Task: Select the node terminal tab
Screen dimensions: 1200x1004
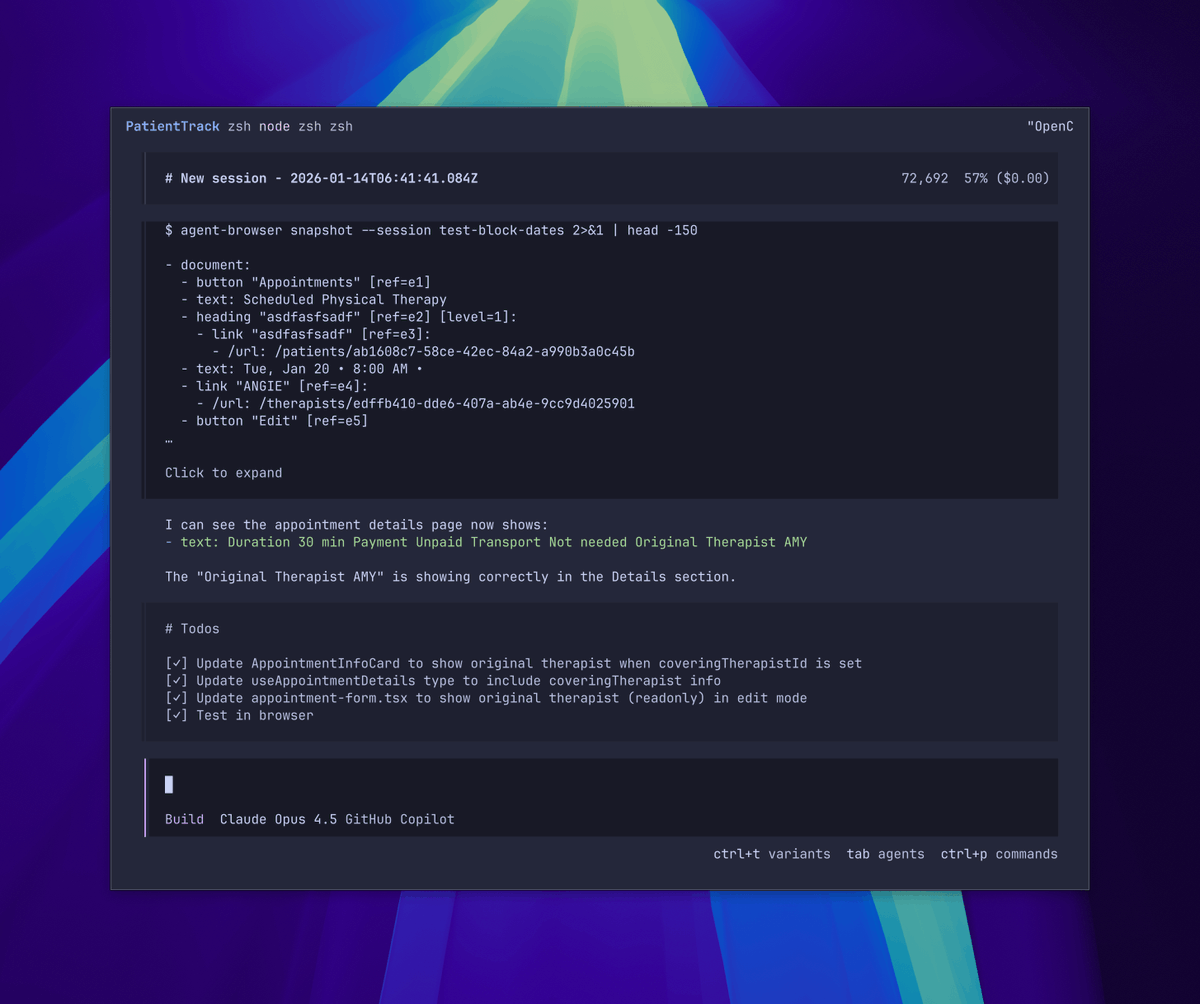Action: click(274, 127)
